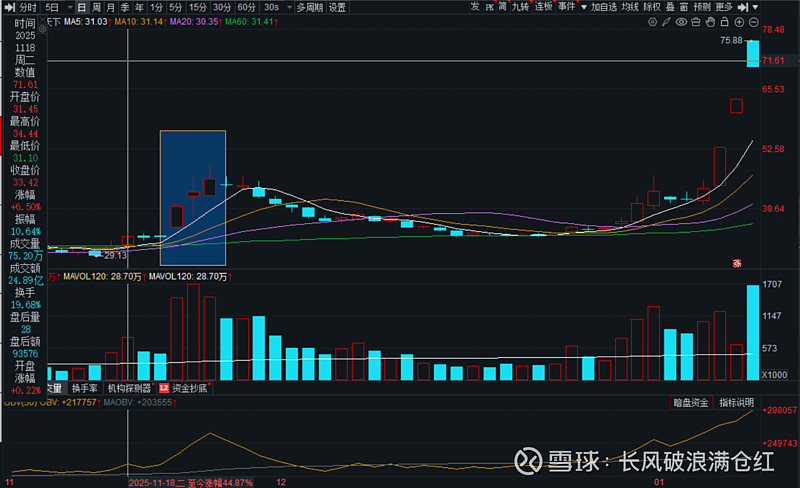Click the 指标说明 button

click(735, 402)
